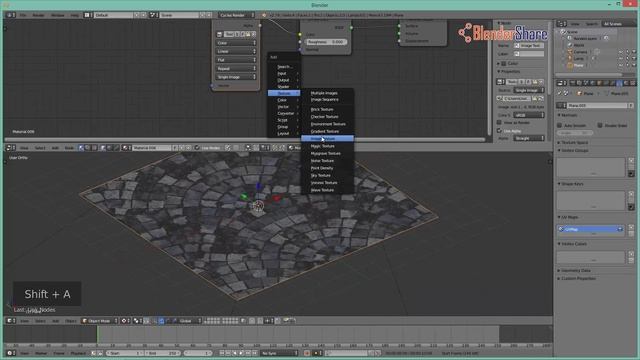The image size is (640, 360).
Task: Click the Scene name field
Action: click(179, 15)
